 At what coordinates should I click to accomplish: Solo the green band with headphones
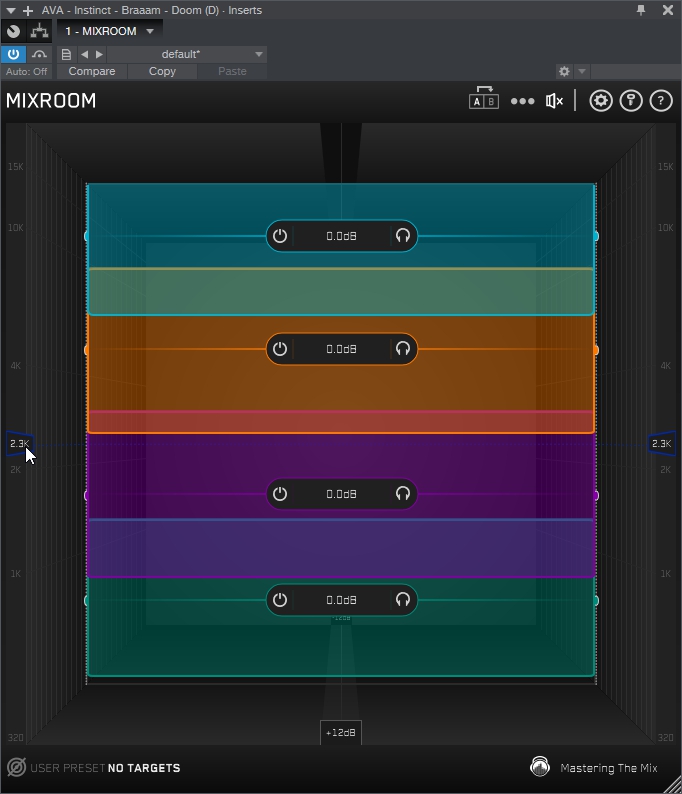403,600
